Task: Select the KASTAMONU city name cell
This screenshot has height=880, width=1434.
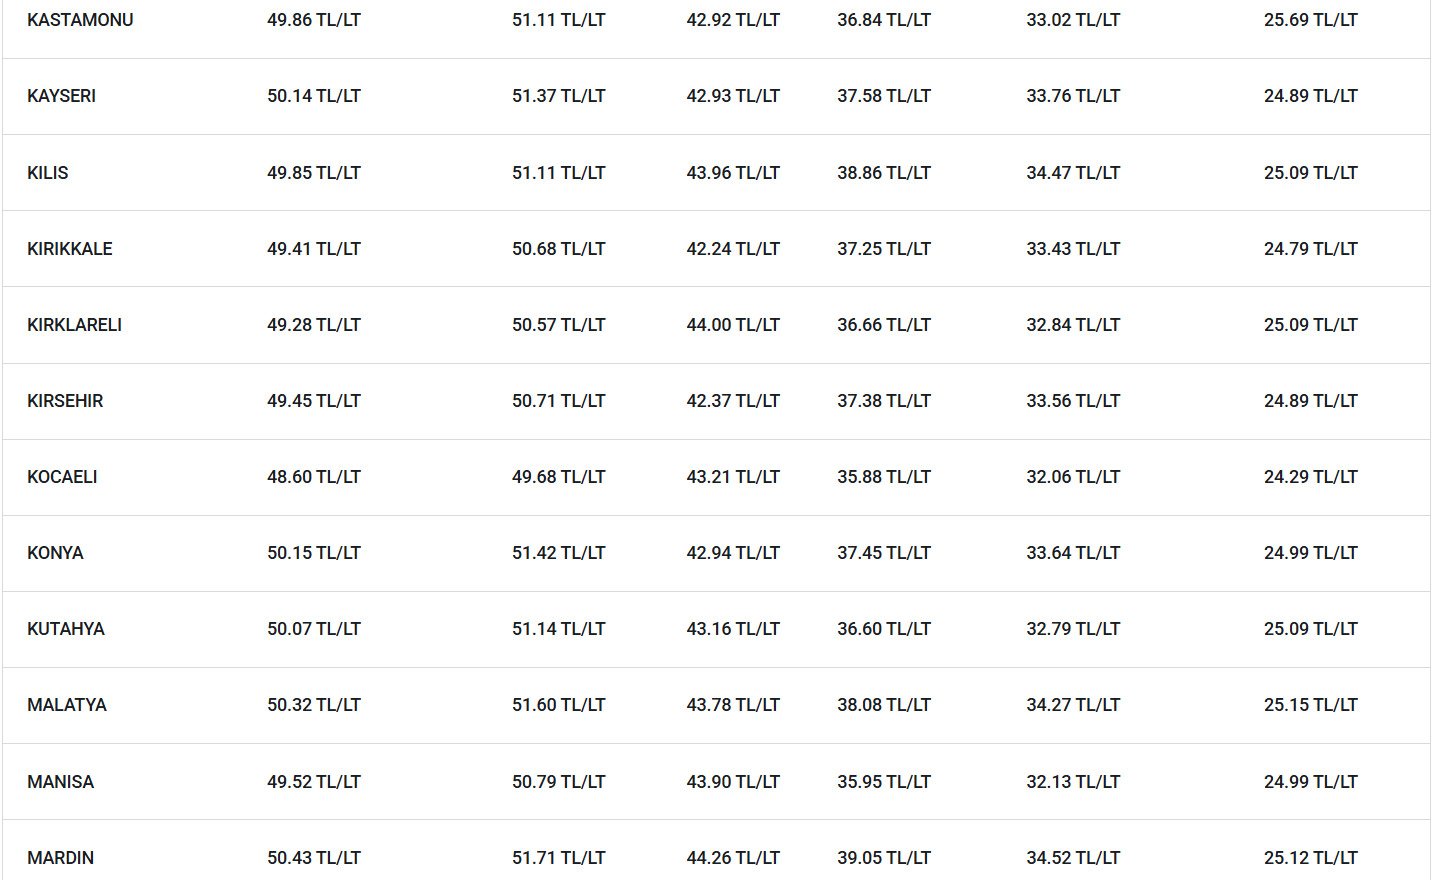Action: point(80,20)
